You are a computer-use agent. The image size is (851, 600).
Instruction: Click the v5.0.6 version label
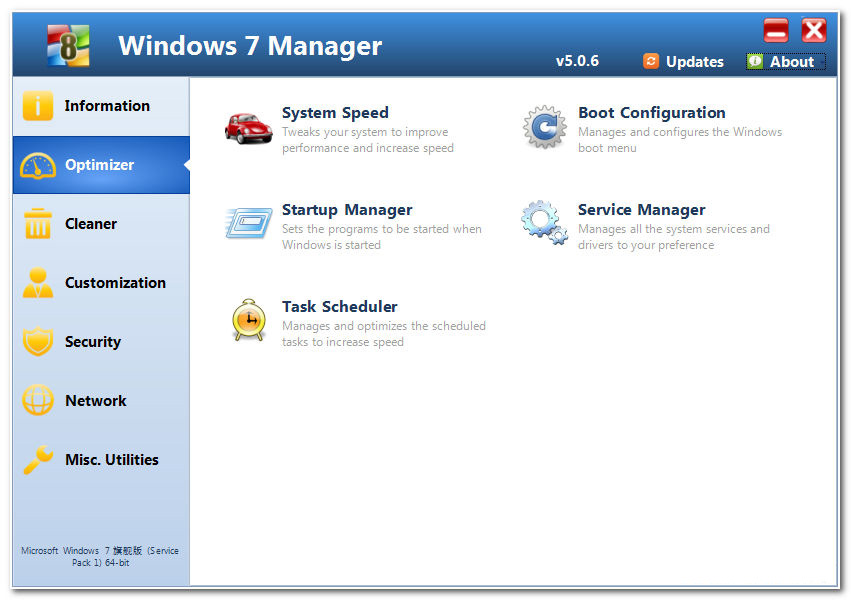577,61
